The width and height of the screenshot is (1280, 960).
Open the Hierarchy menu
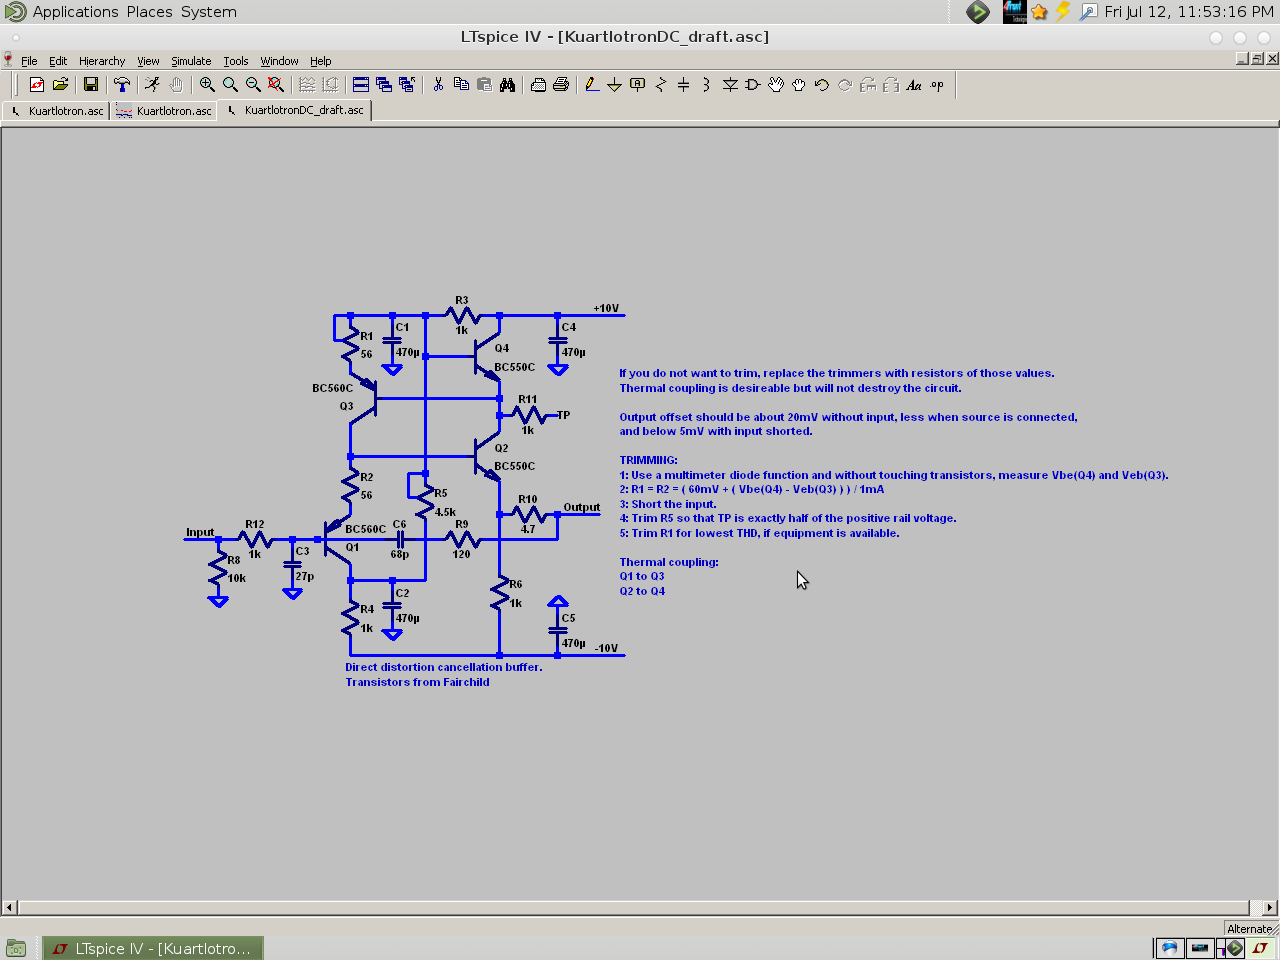(x=102, y=61)
